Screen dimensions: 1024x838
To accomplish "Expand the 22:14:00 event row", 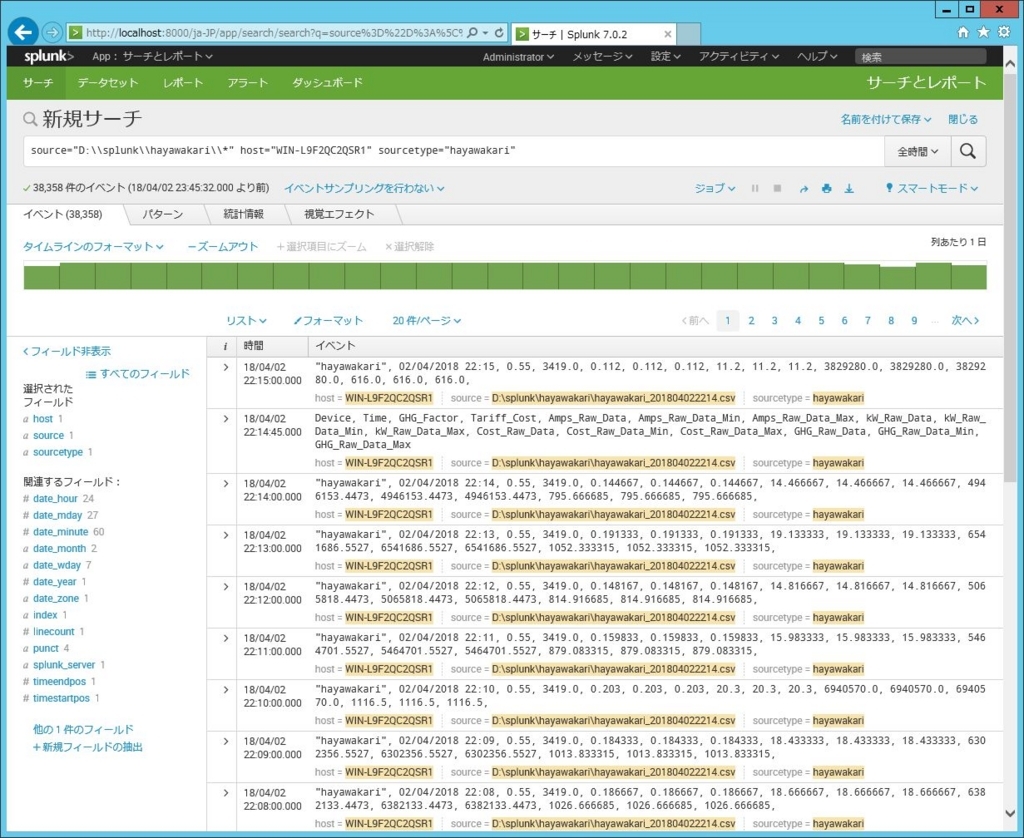I will (x=225, y=483).
